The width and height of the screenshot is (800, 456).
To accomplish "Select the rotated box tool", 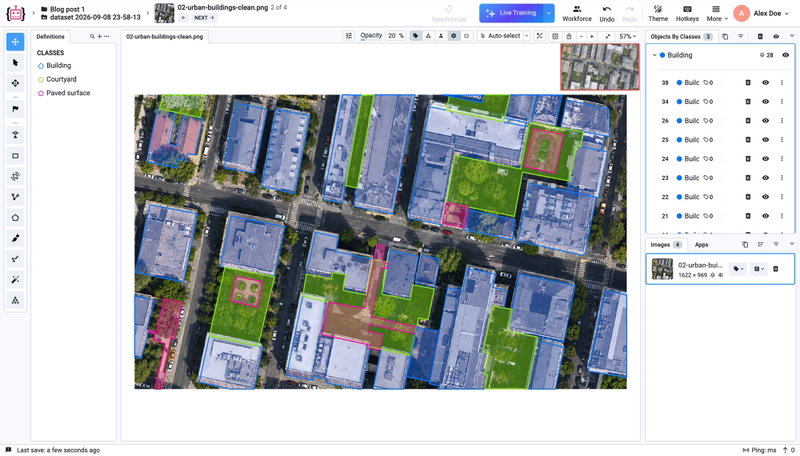I will [x=15, y=176].
